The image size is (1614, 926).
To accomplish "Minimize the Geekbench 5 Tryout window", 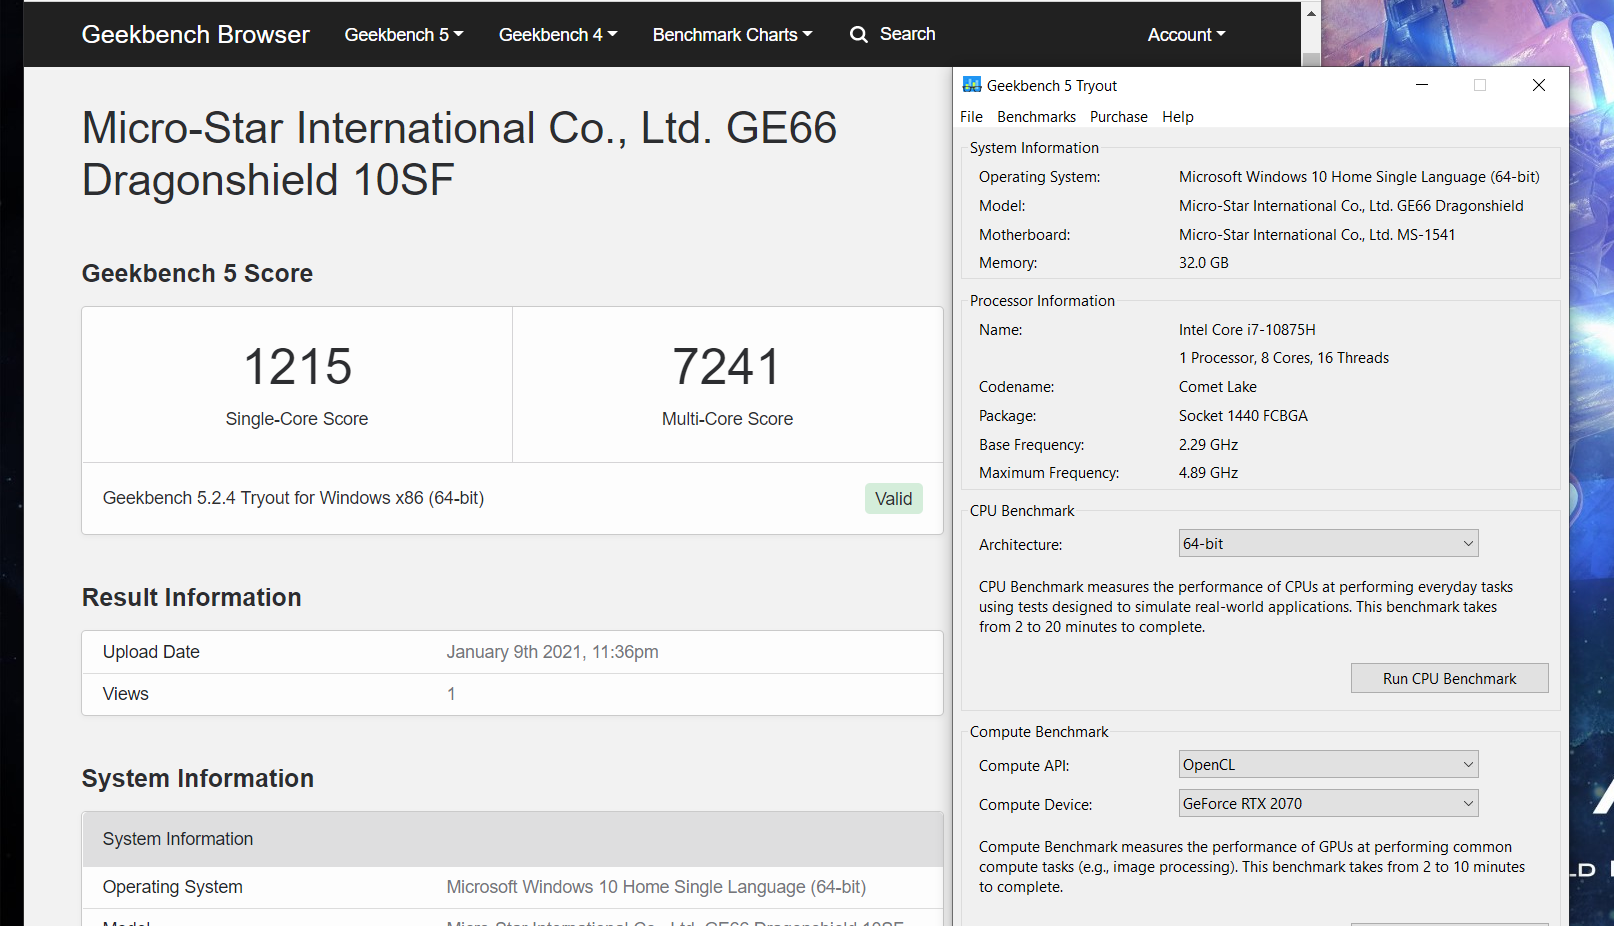I will pyautogui.click(x=1422, y=85).
